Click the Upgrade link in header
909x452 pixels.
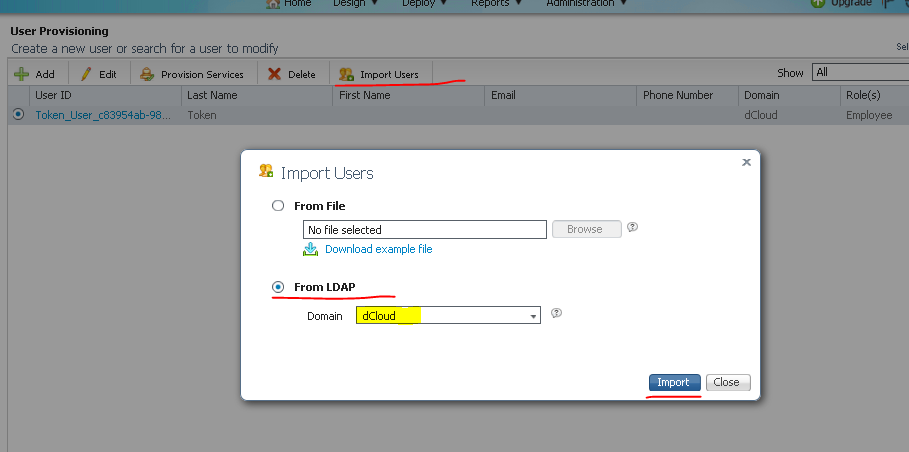pos(850,3)
